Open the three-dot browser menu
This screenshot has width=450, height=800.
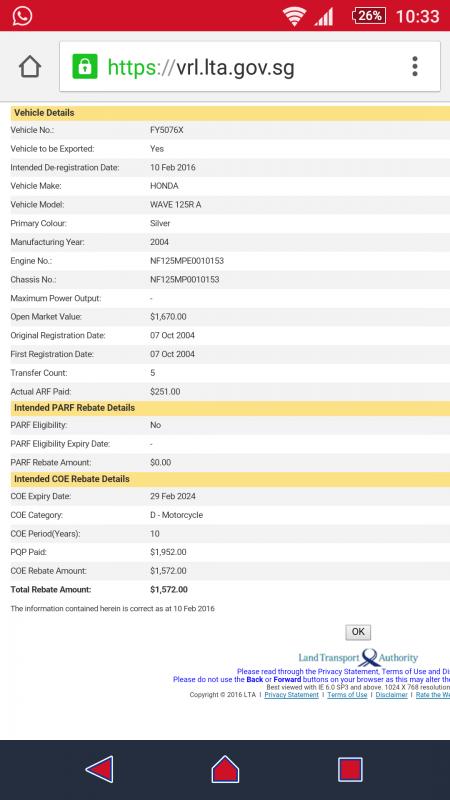coord(415,67)
